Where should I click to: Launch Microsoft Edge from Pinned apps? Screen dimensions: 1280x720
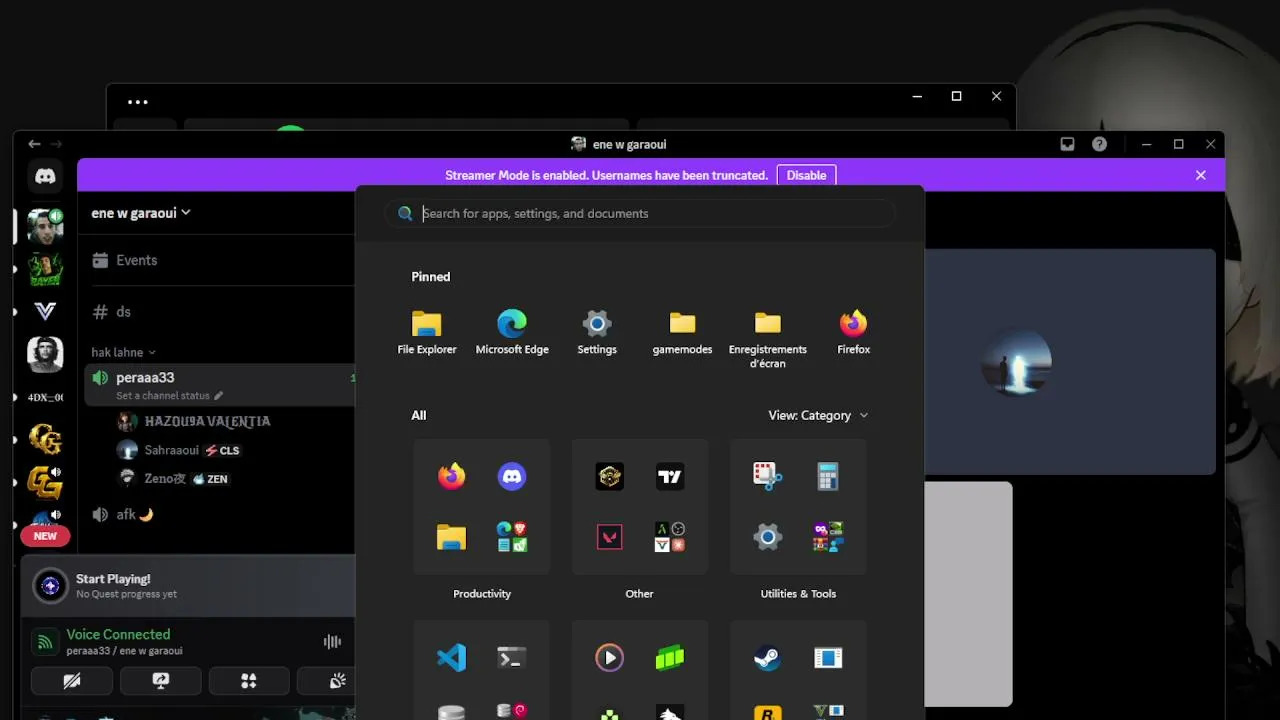coord(512,333)
